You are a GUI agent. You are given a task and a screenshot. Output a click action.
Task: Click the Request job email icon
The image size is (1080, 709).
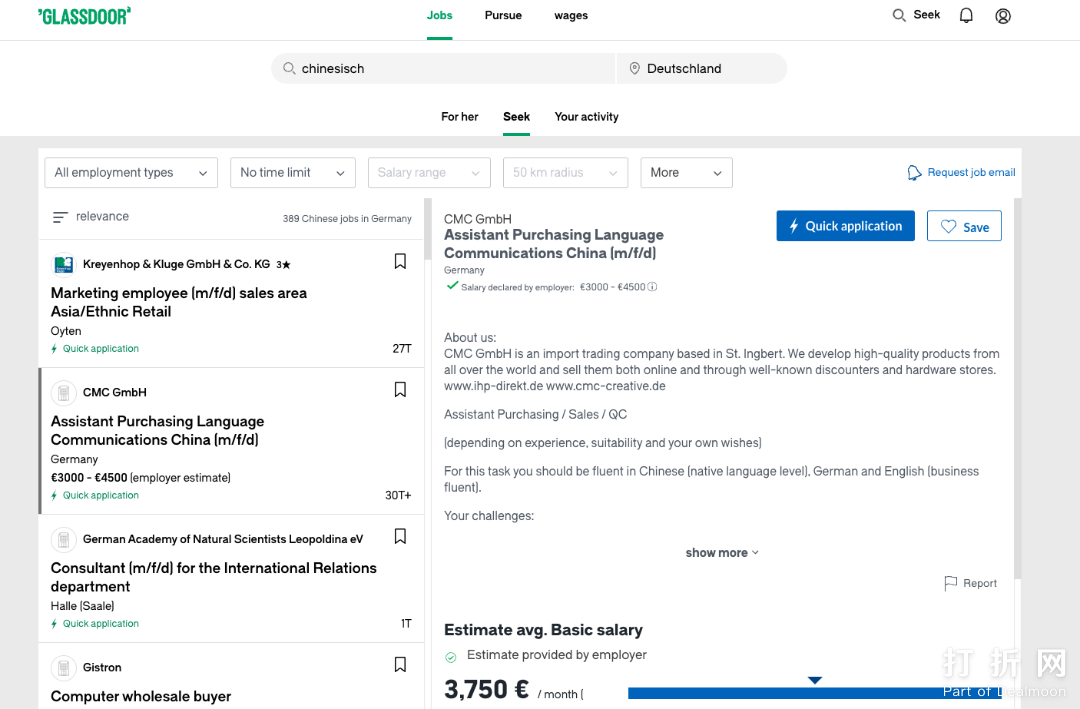coord(914,173)
